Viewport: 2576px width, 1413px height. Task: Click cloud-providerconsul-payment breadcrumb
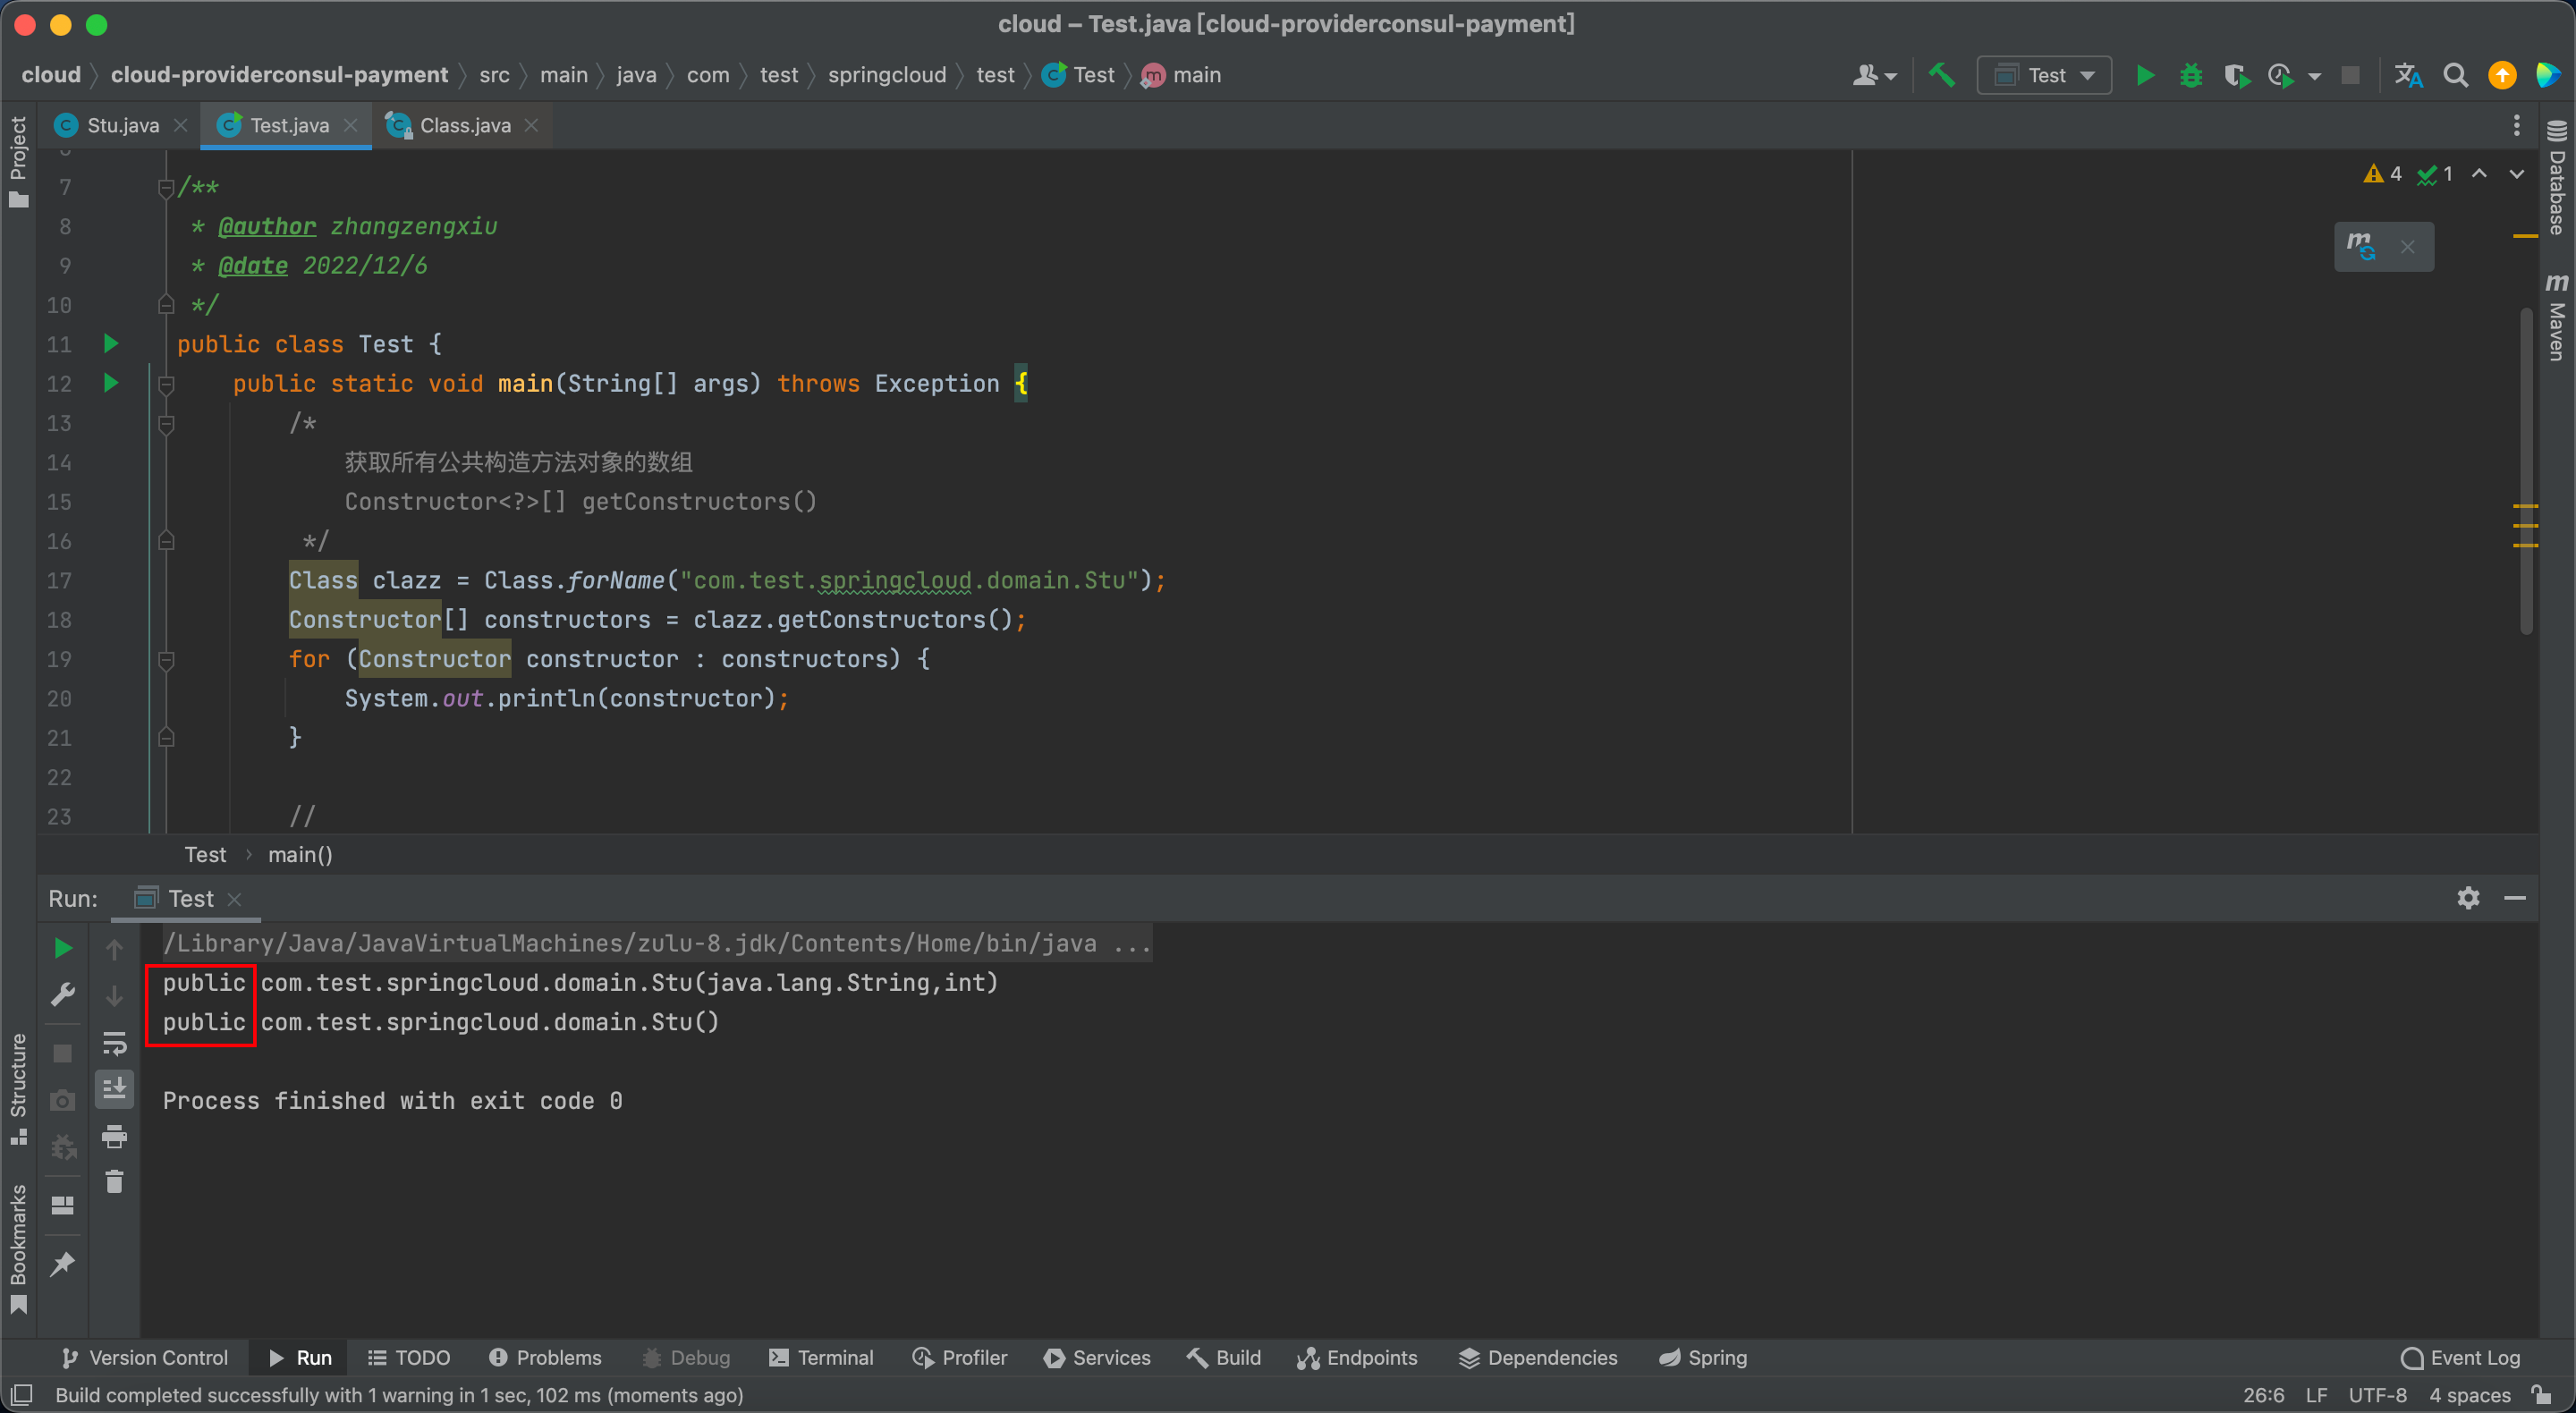click(279, 75)
